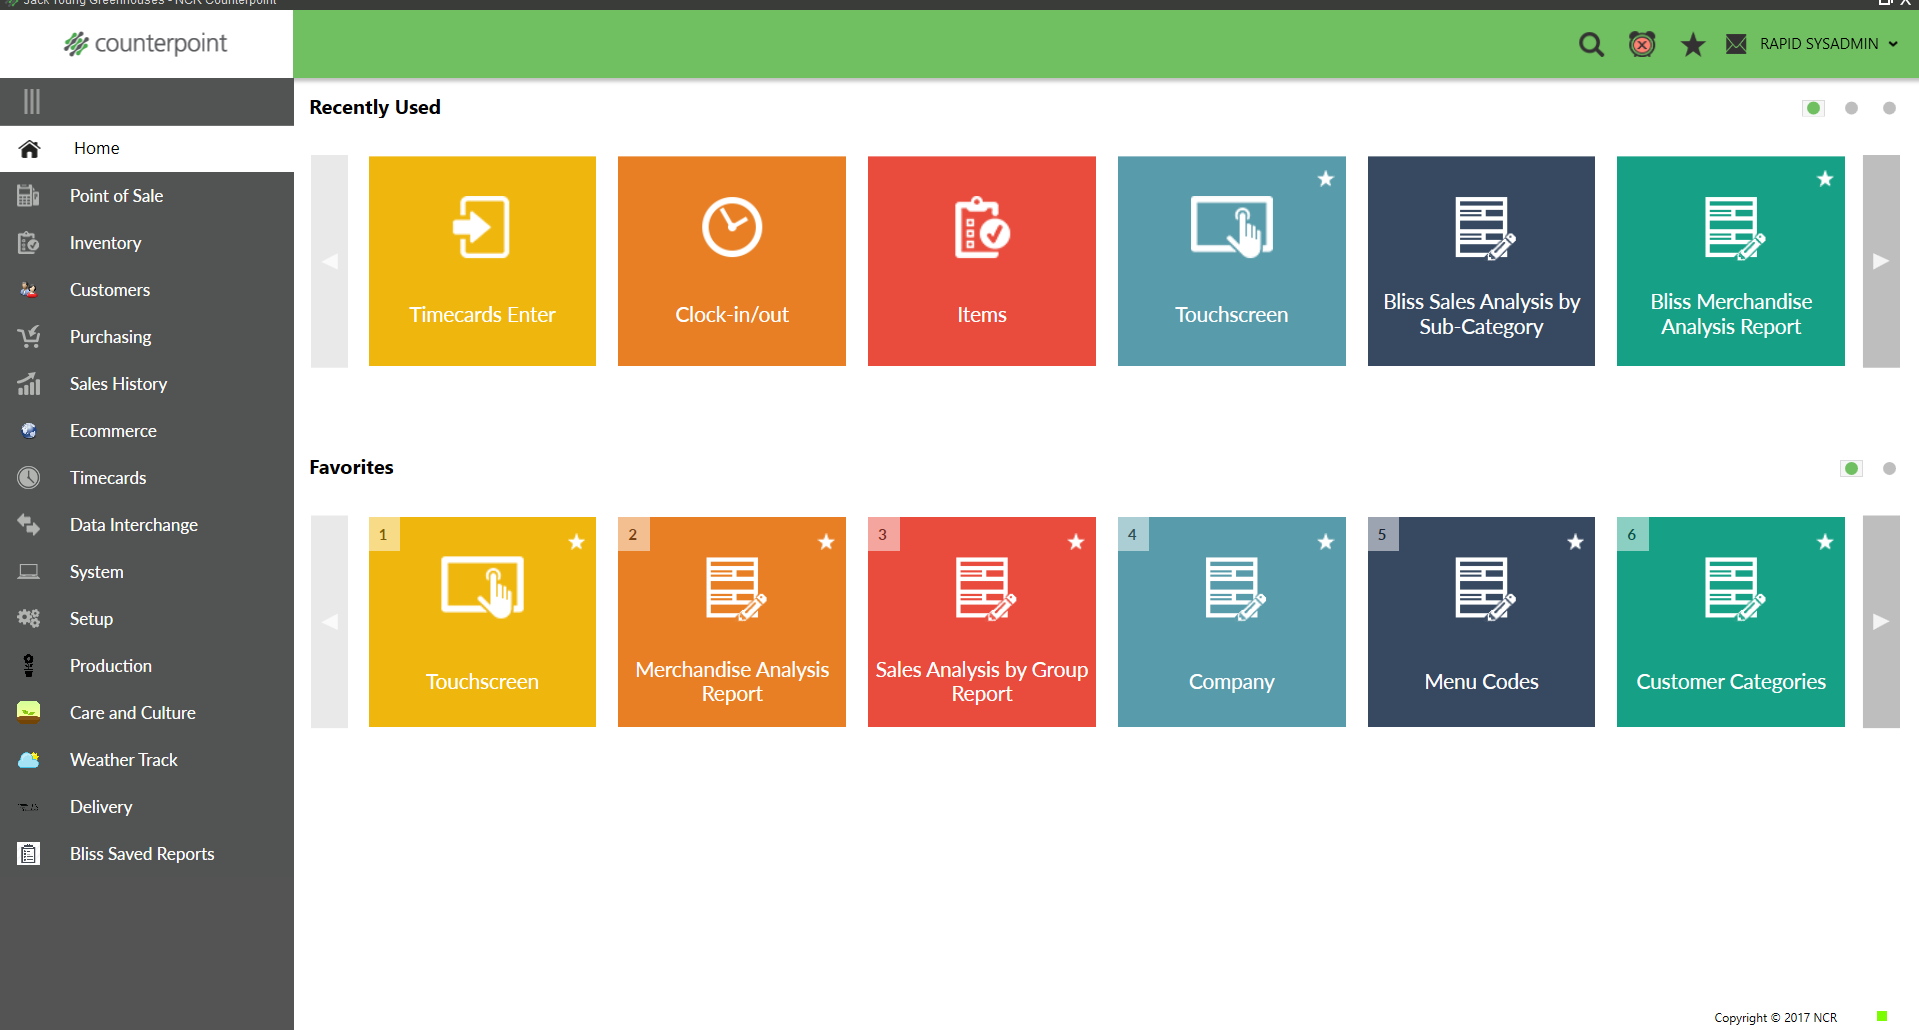The image size is (1919, 1030).
Task: Click the Inventory clipboard icon in the sidebar
Action: pos(29,242)
